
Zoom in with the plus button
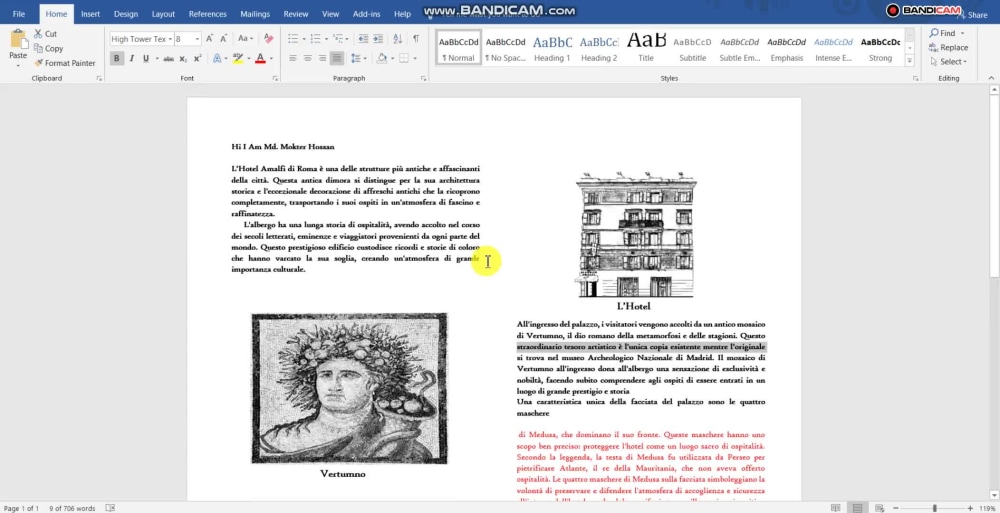pyautogui.click(x=972, y=508)
